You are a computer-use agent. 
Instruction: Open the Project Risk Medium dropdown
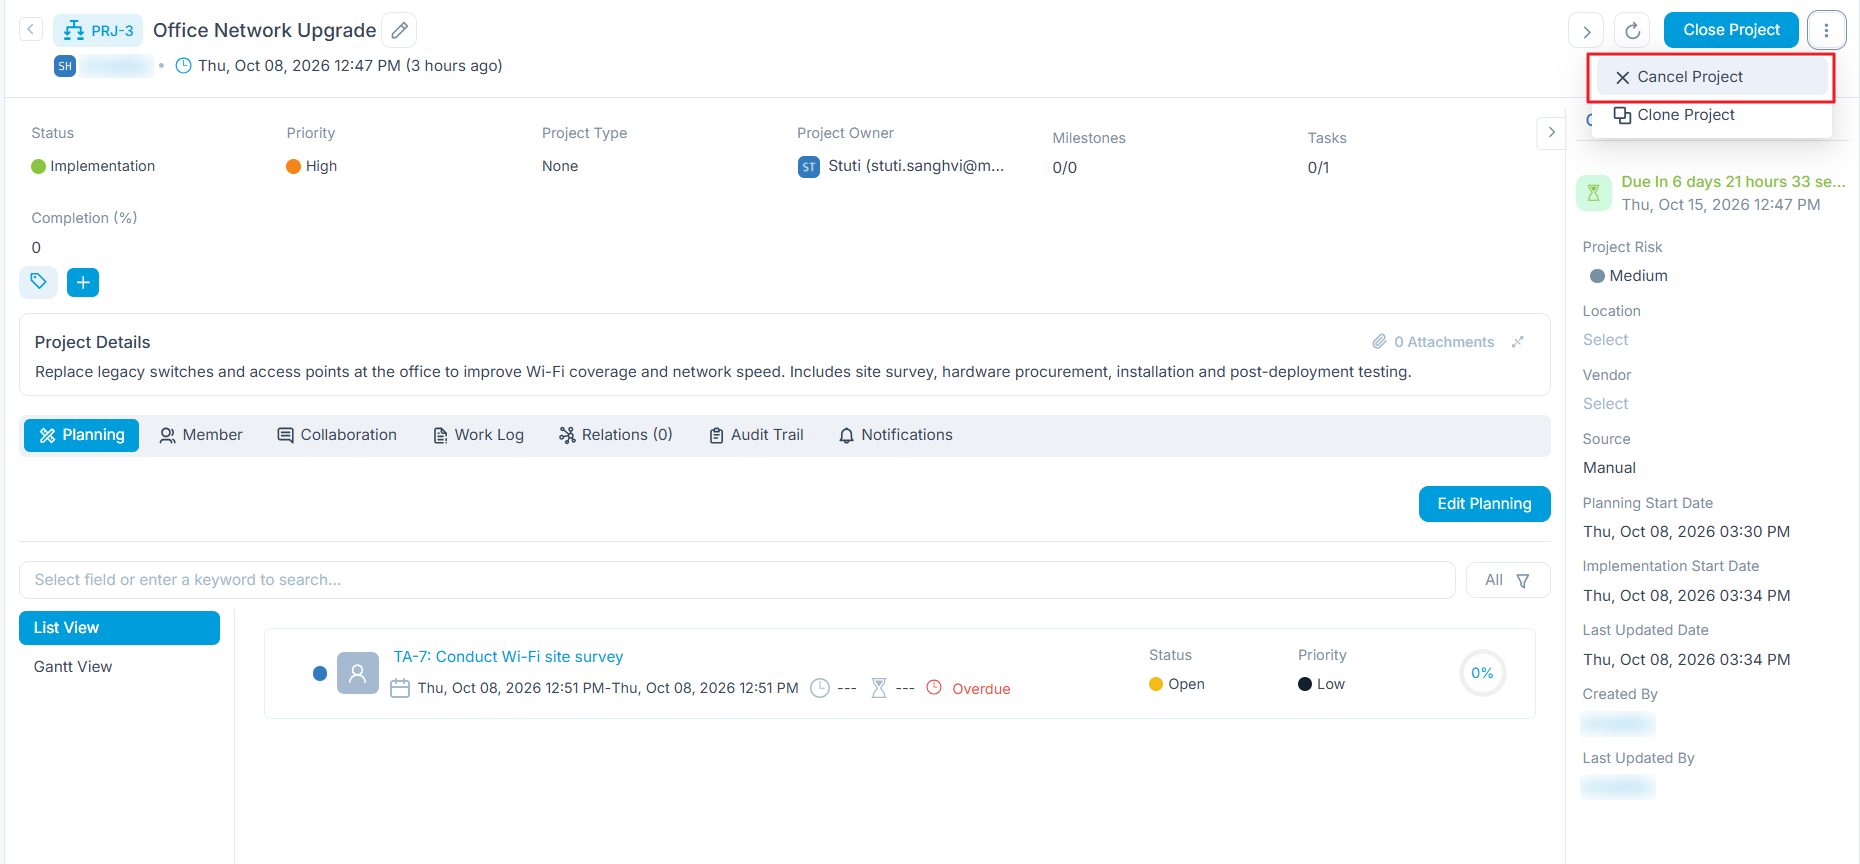coord(1629,276)
